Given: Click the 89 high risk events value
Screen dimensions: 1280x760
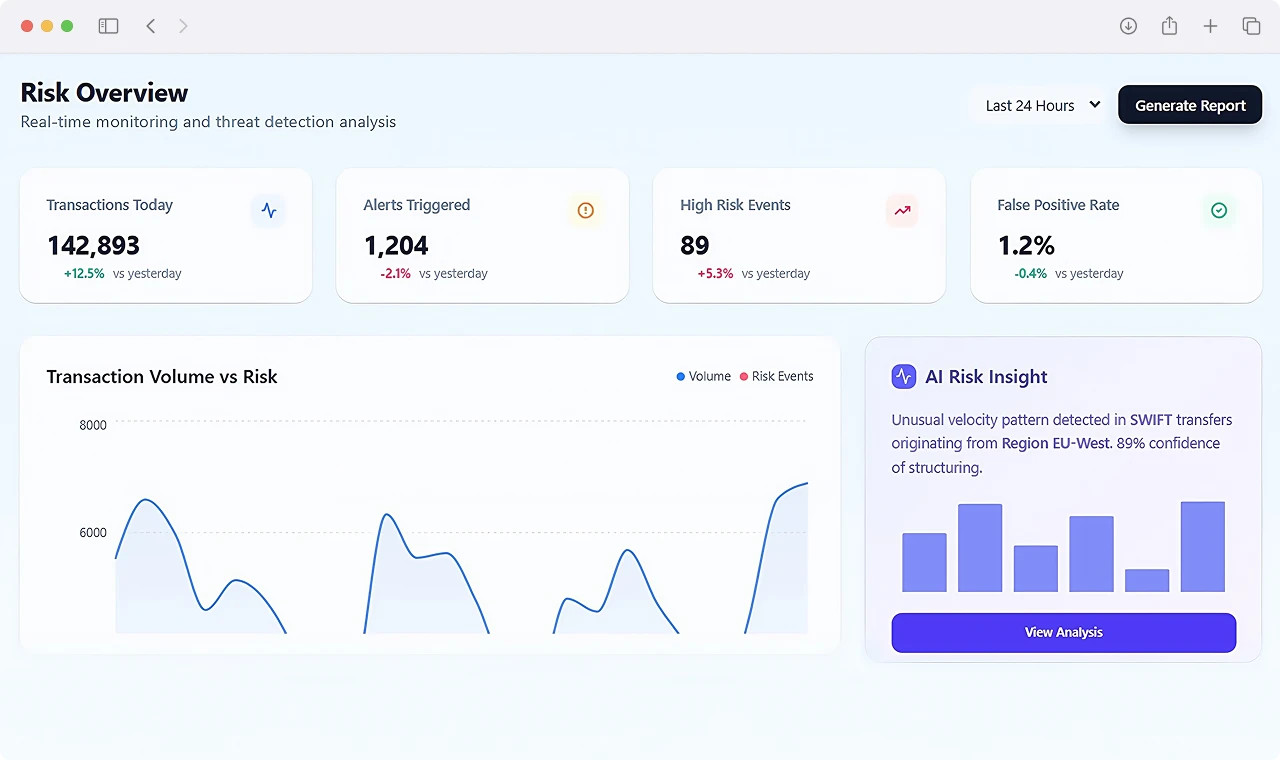Looking at the screenshot, I should point(695,245).
